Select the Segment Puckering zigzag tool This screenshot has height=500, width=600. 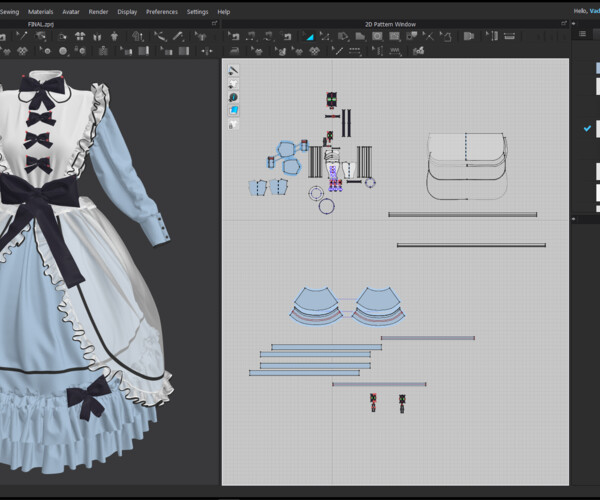(395, 51)
